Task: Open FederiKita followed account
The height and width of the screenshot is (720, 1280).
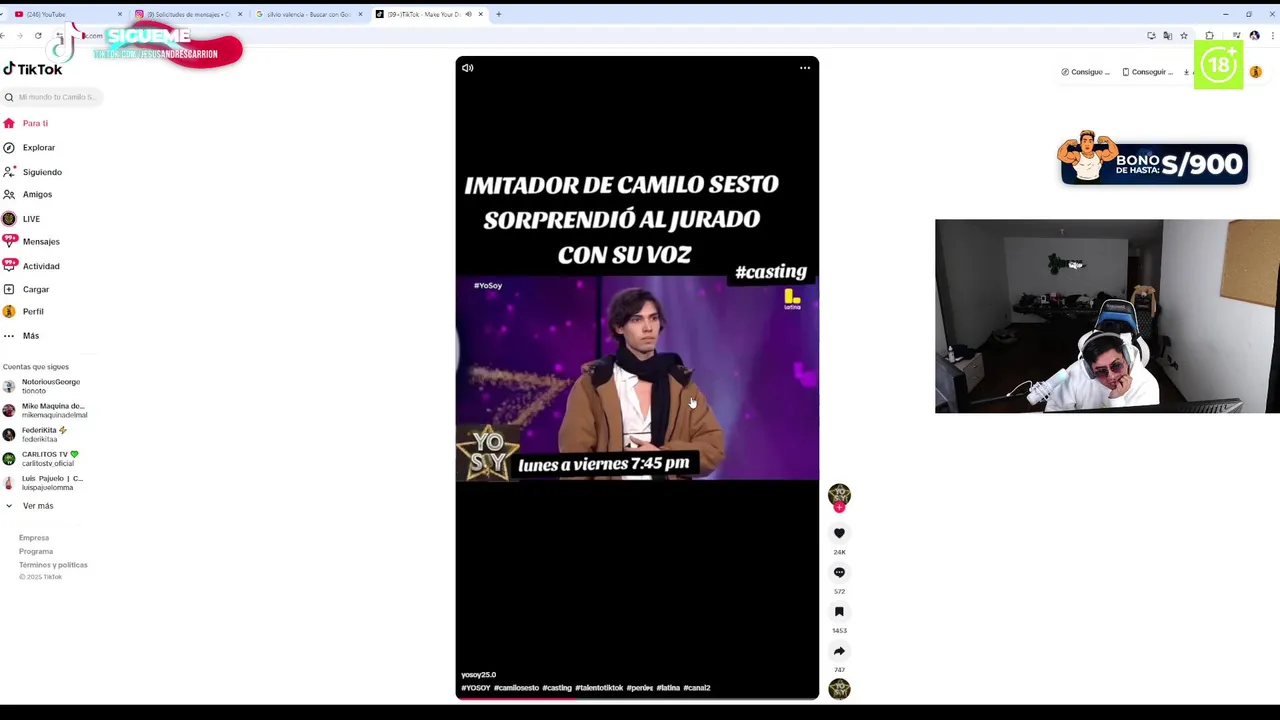Action: pyautogui.click(x=44, y=434)
